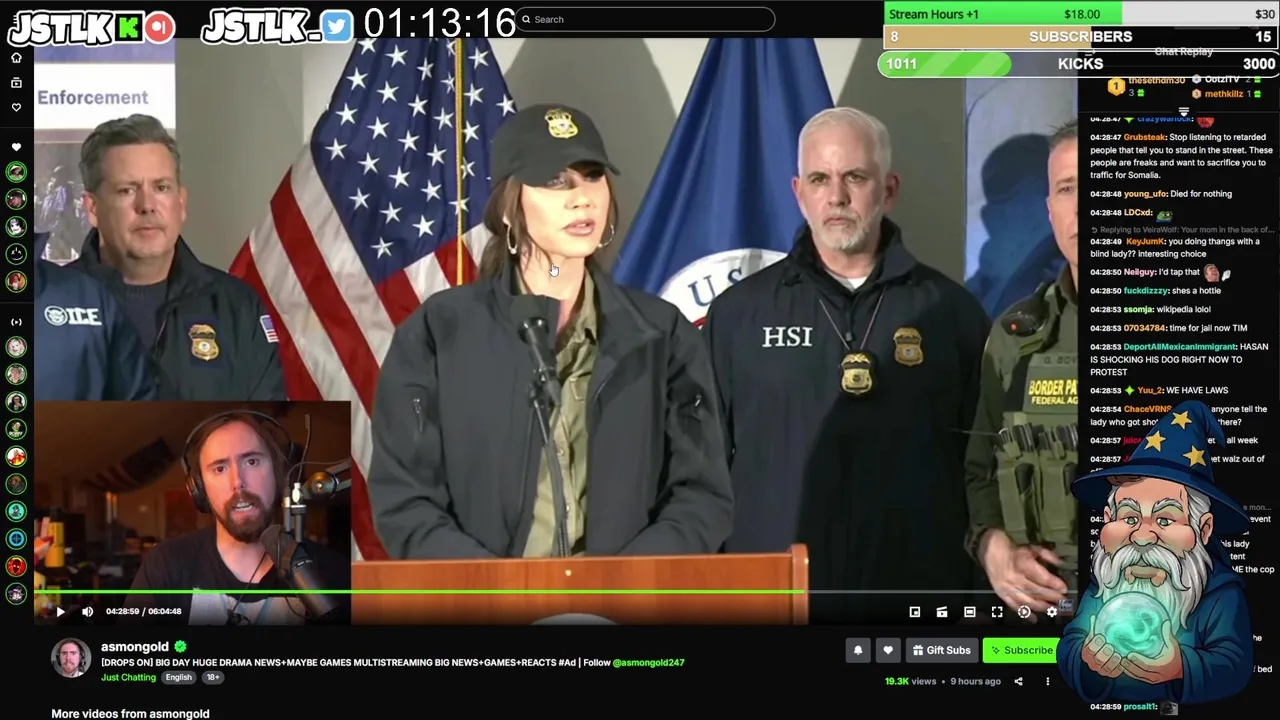Open the three-dot more options menu
Viewport: 1280px width, 720px height.
pos(1048,682)
